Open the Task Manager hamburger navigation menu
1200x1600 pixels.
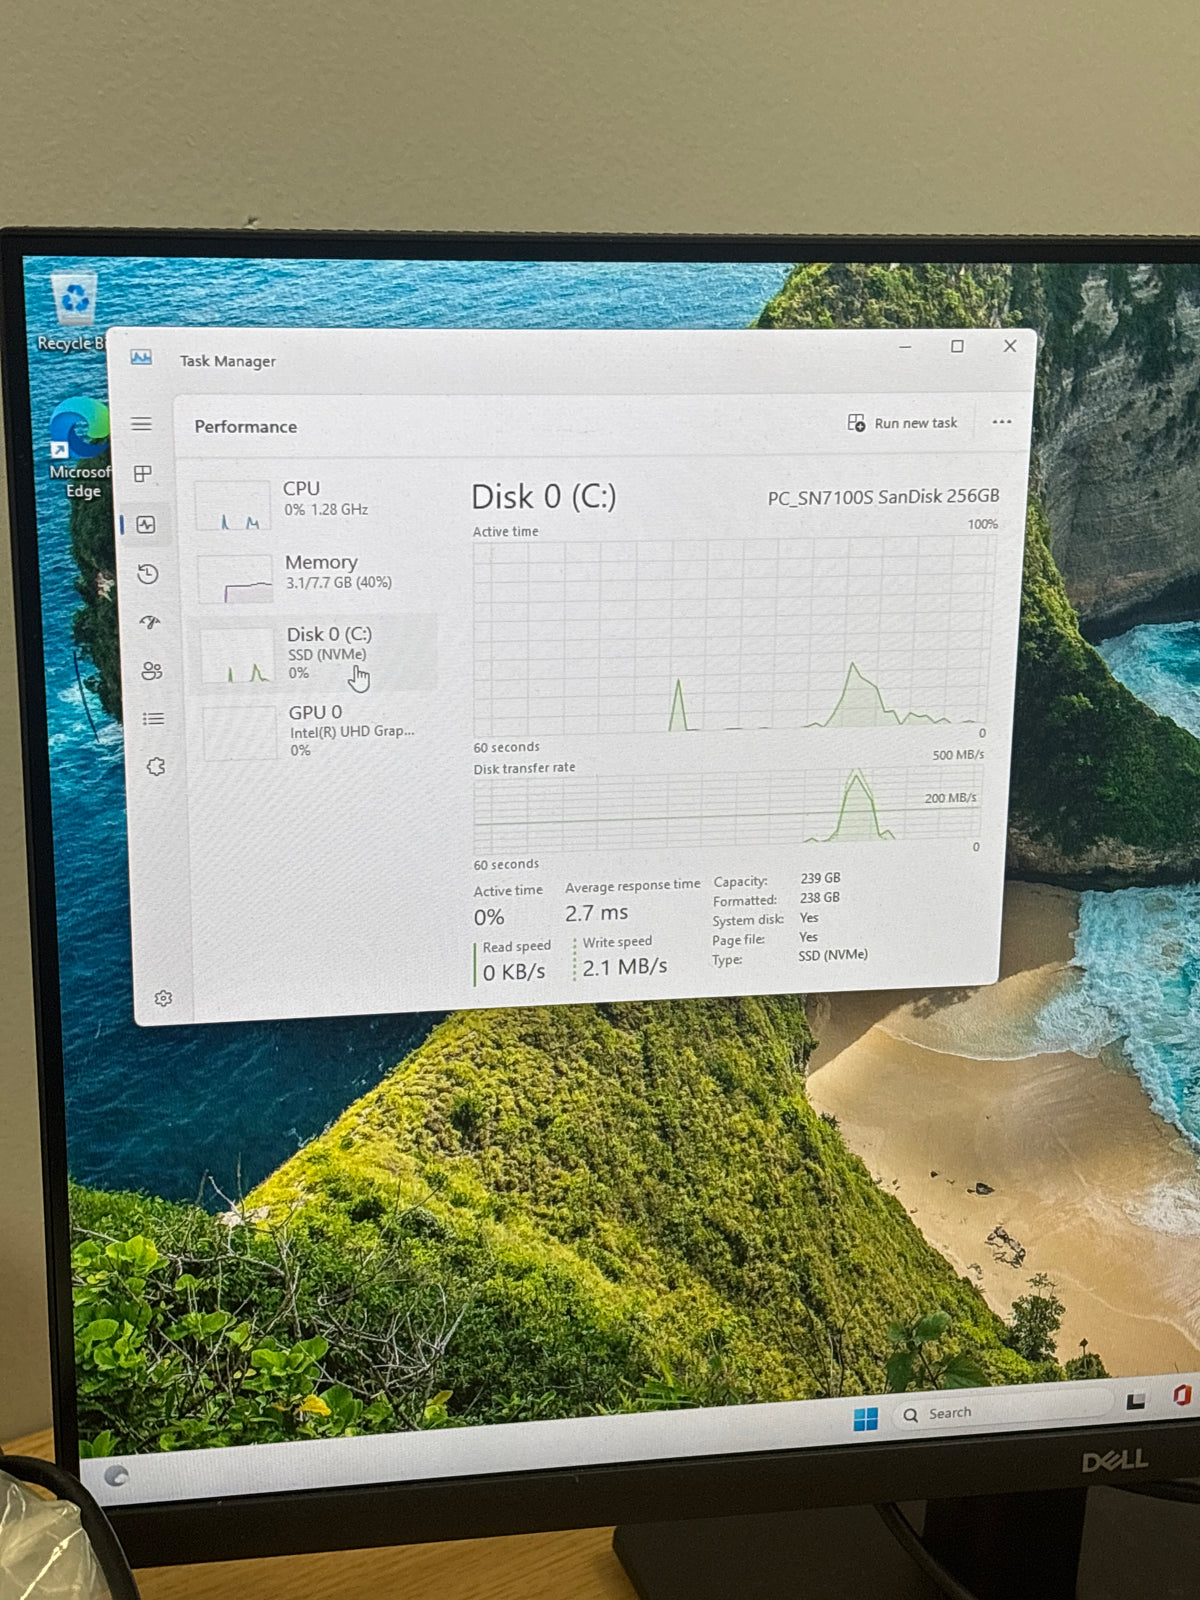pos(142,424)
